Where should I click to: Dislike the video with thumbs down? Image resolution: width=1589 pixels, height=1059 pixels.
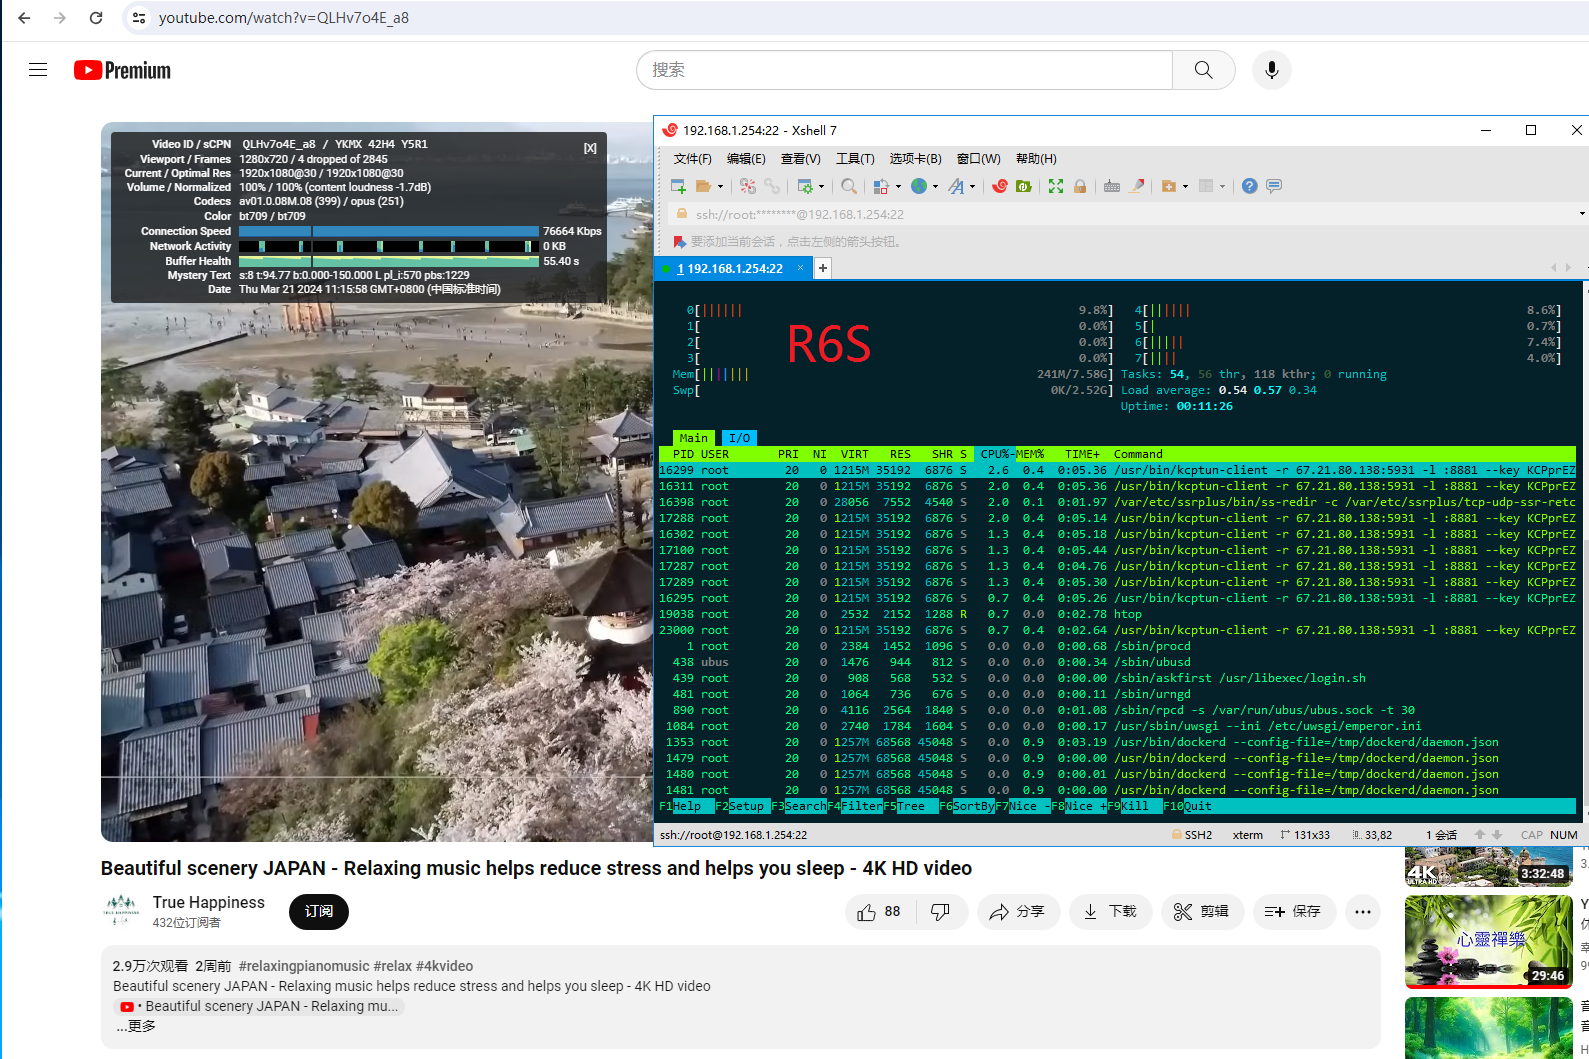tap(940, 912)
